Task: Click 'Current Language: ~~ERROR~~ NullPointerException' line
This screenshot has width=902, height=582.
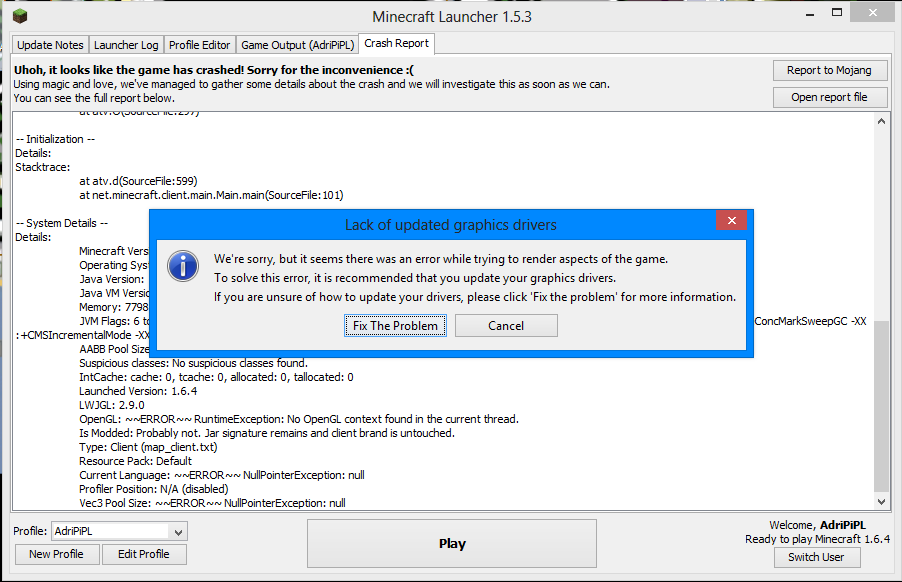Action: (x=221, y=475)
